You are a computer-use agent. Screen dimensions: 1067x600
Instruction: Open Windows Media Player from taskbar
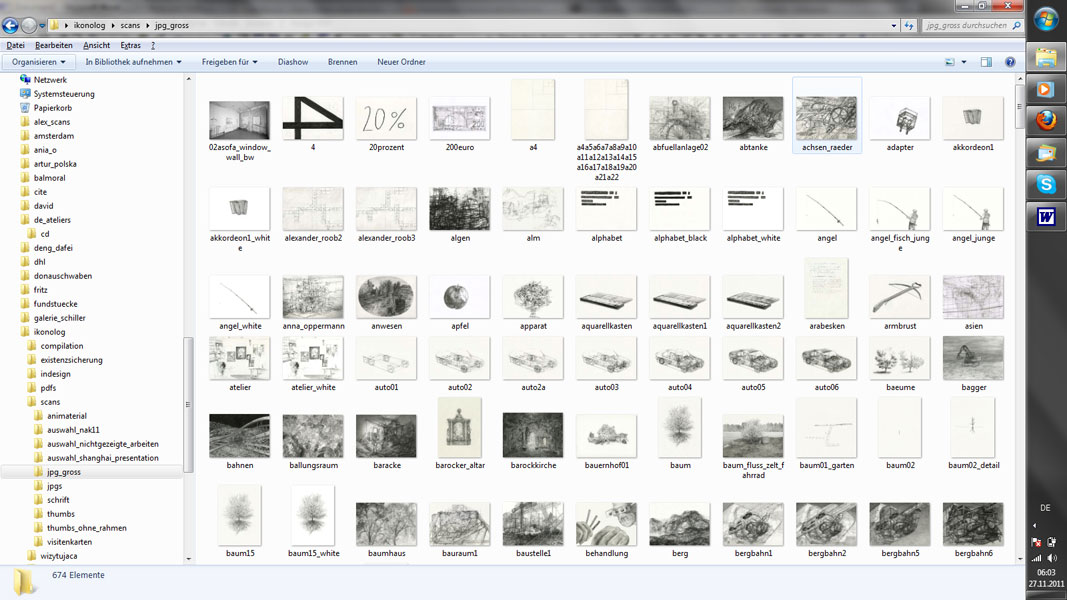click(1046, 88)
